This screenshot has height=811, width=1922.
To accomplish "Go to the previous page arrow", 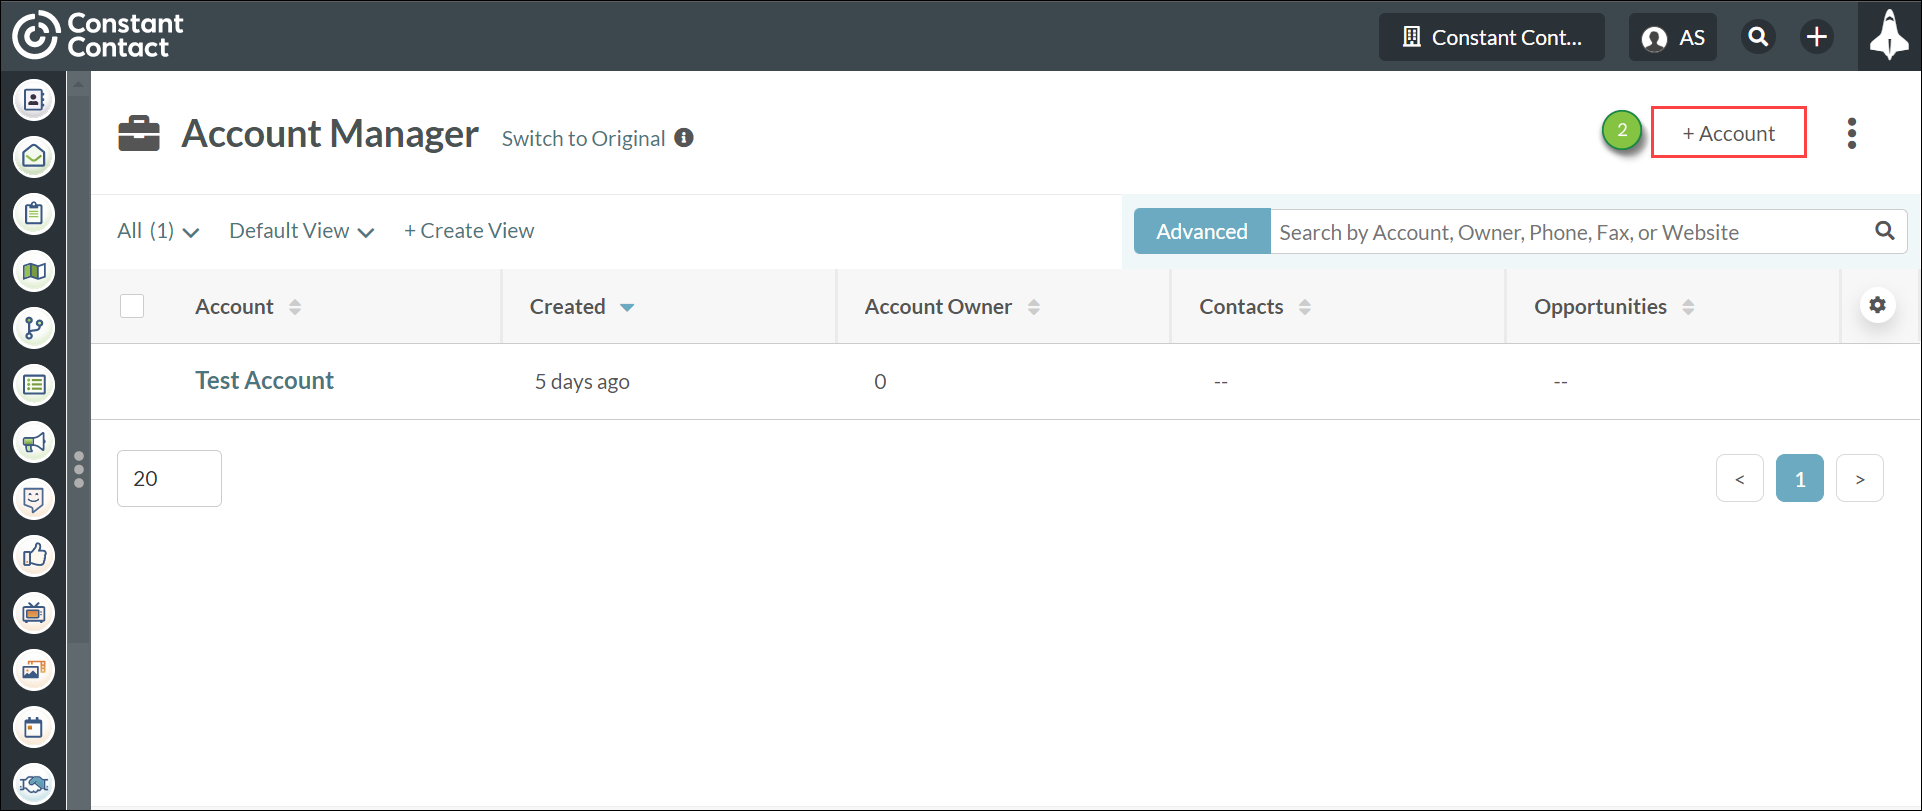I will [1740, 478].
